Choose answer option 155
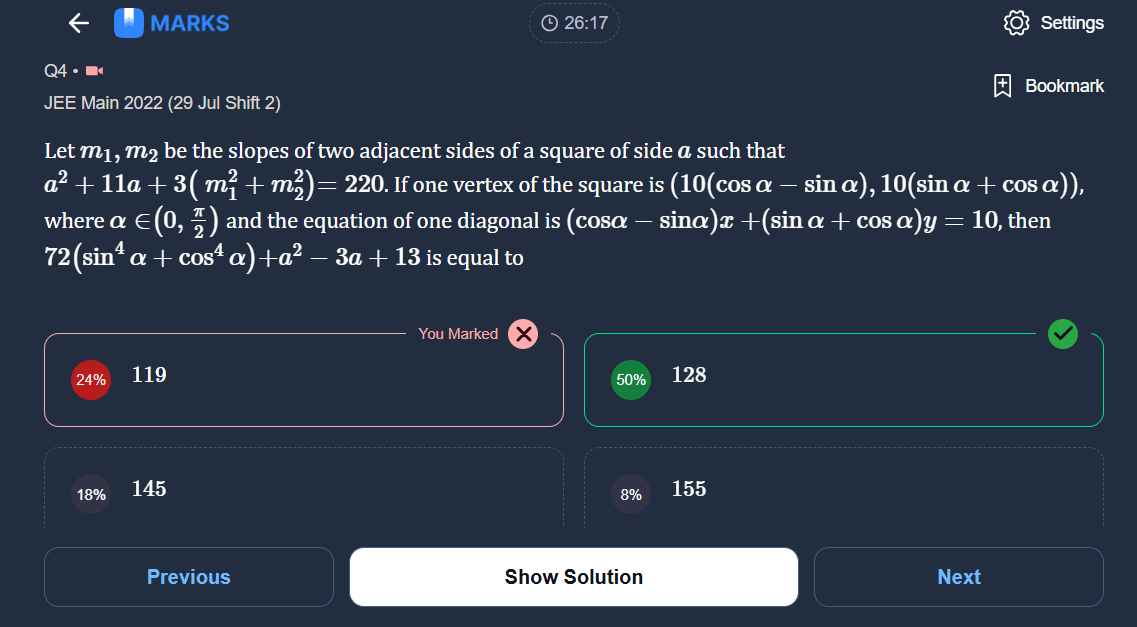Image resolution: width=1137 pixels, height=627 pixels. click(x=843, y=487)
